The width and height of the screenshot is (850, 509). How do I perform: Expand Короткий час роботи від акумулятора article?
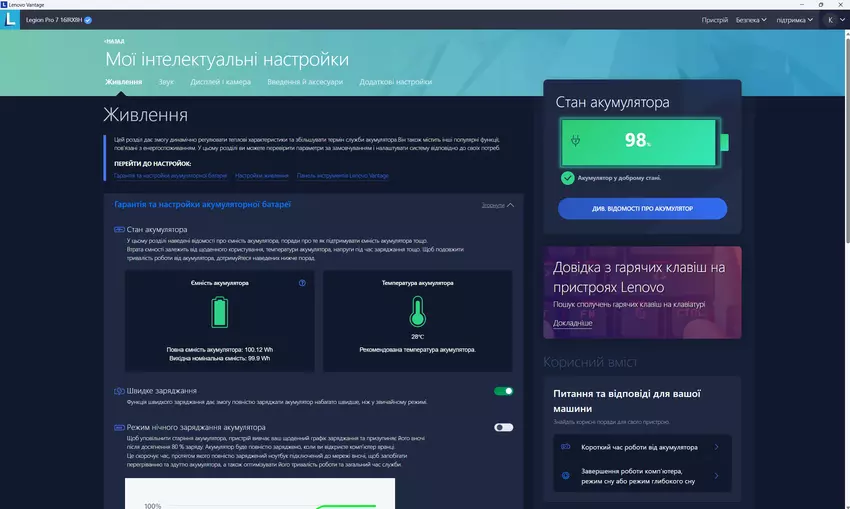click(640, 447)
